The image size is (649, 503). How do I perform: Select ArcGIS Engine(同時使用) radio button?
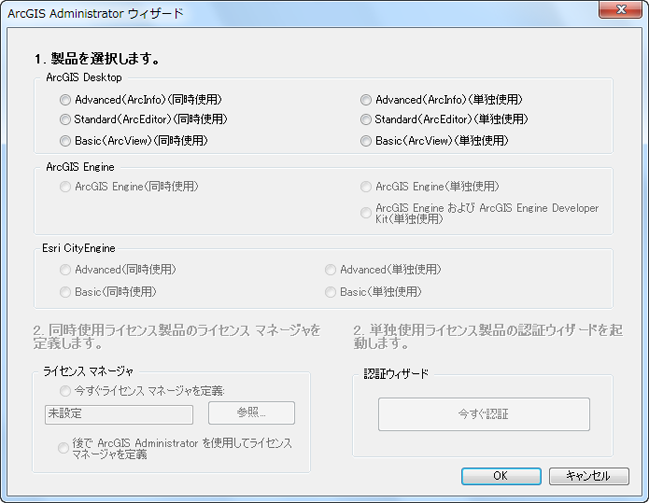[x=65, y=187]
